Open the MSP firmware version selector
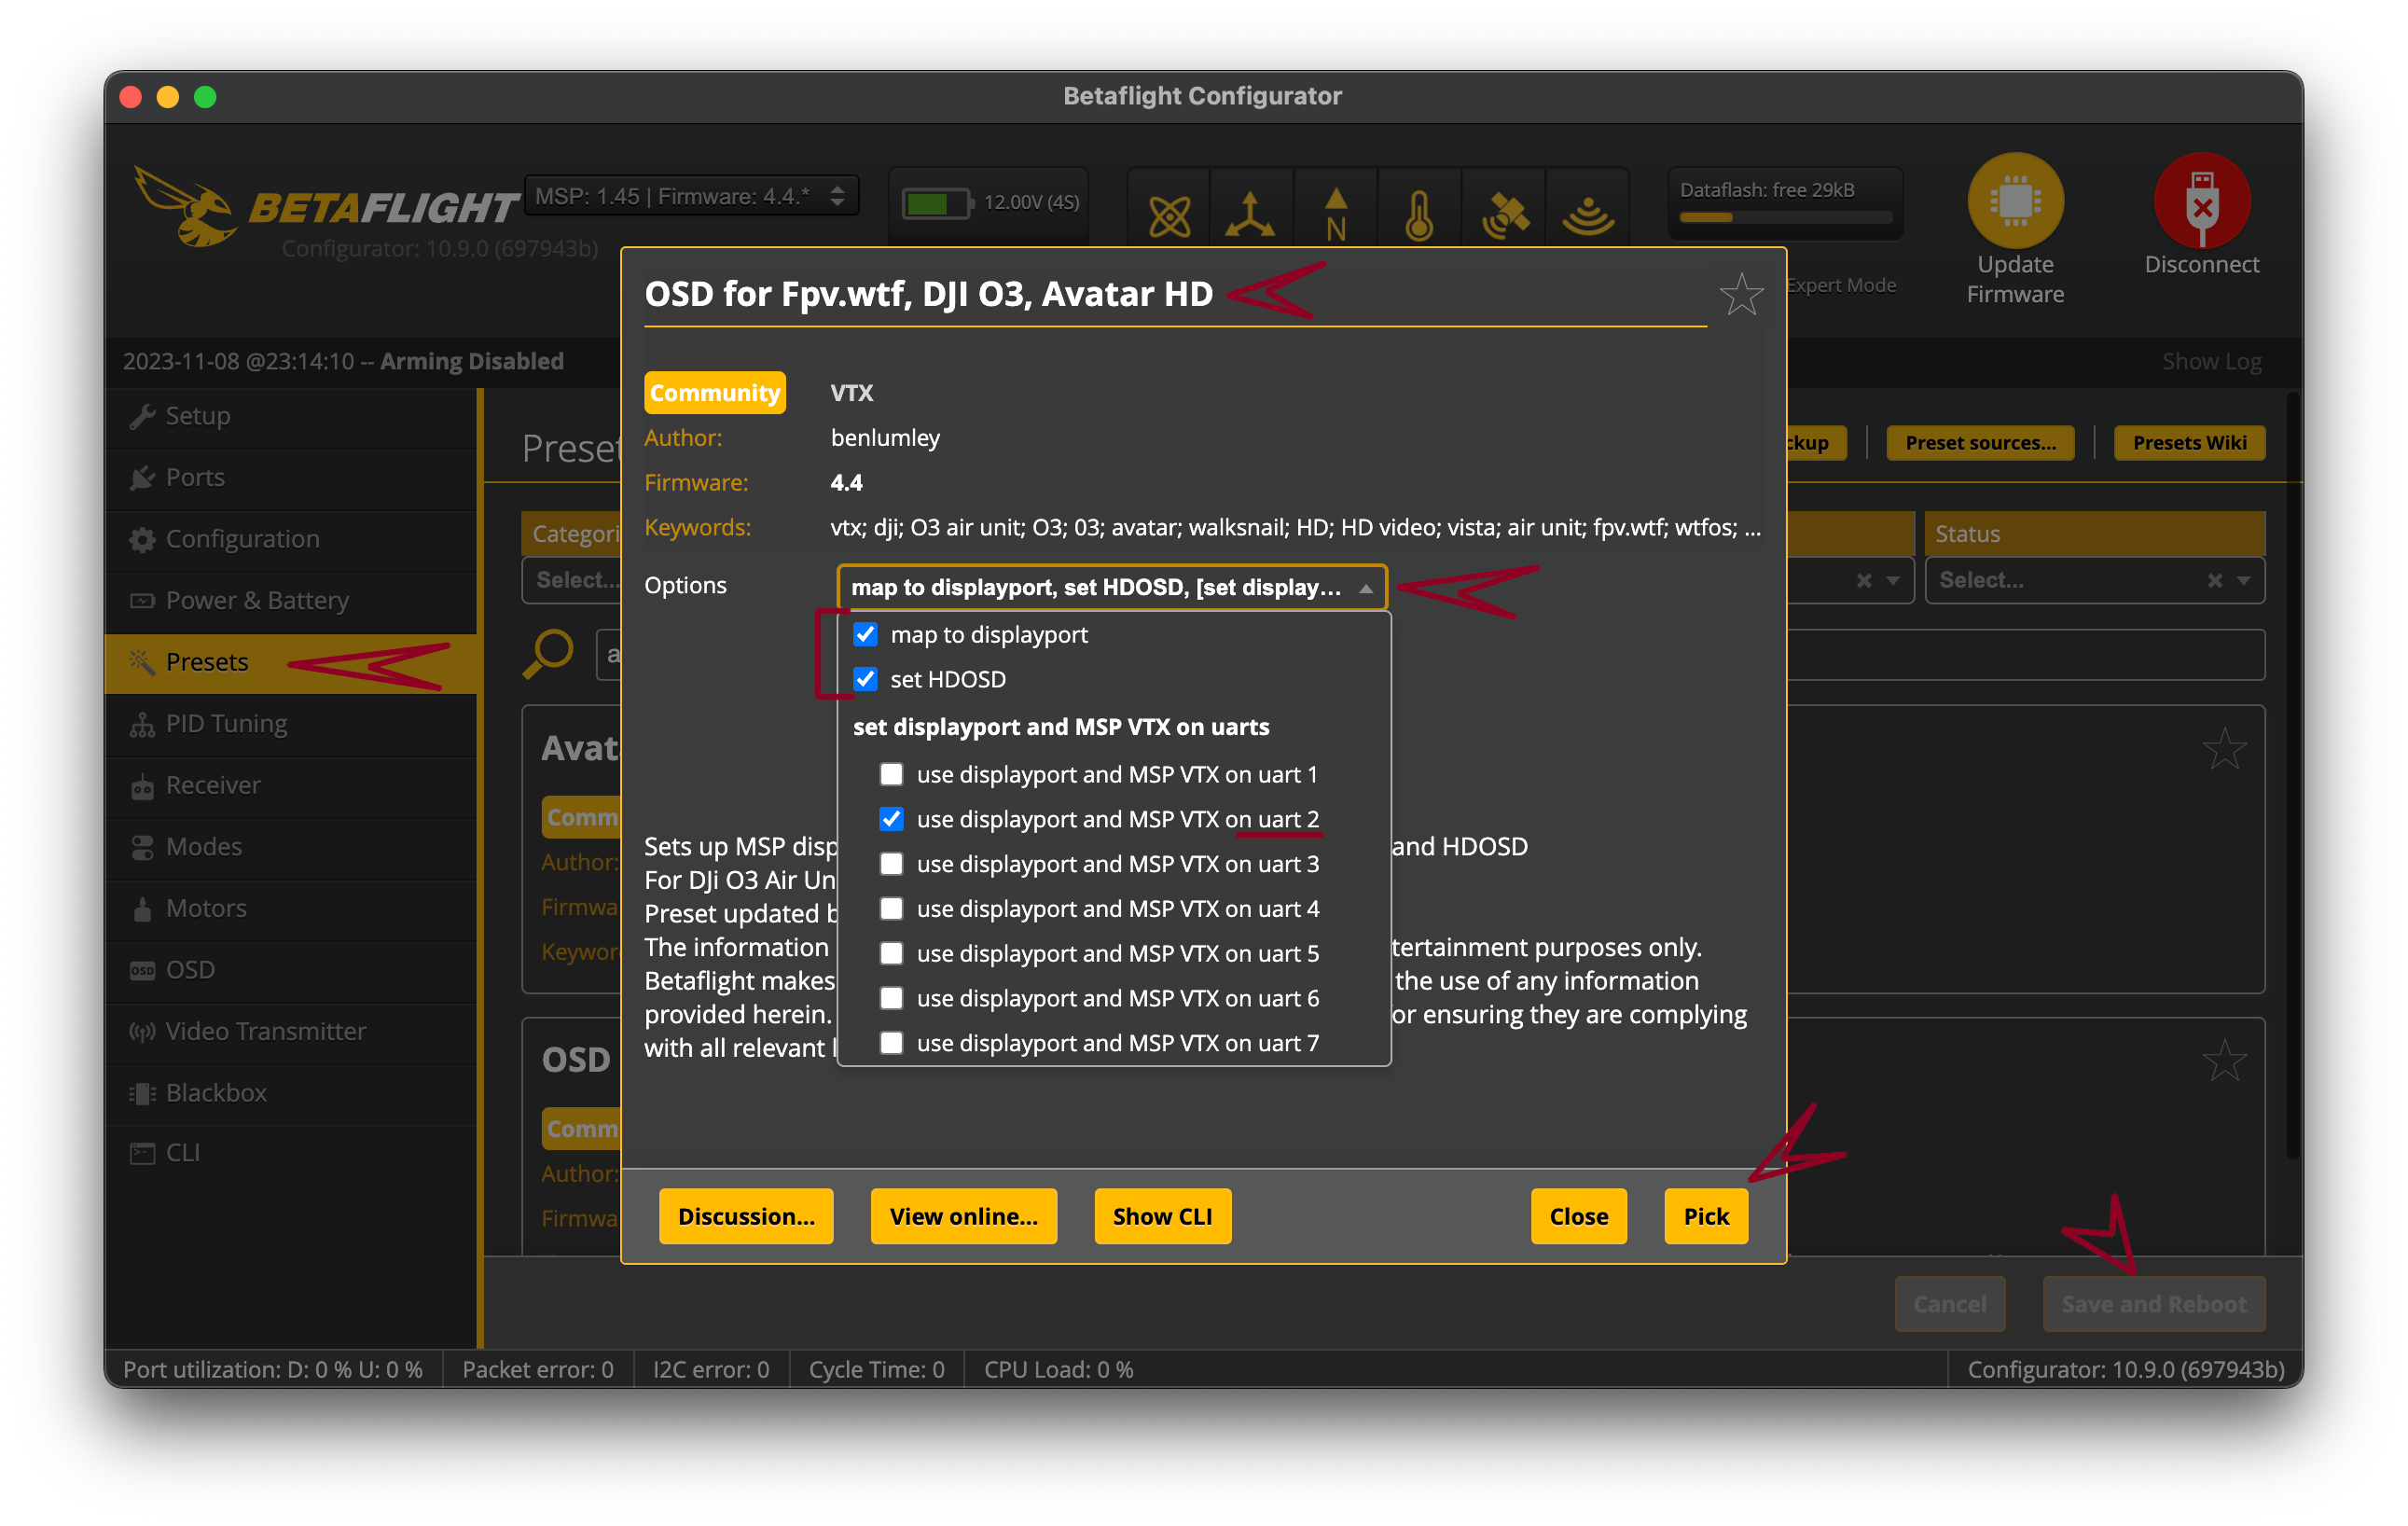Image resolution: width=2408 pixels, height=1526 pixels. point(691,196)
